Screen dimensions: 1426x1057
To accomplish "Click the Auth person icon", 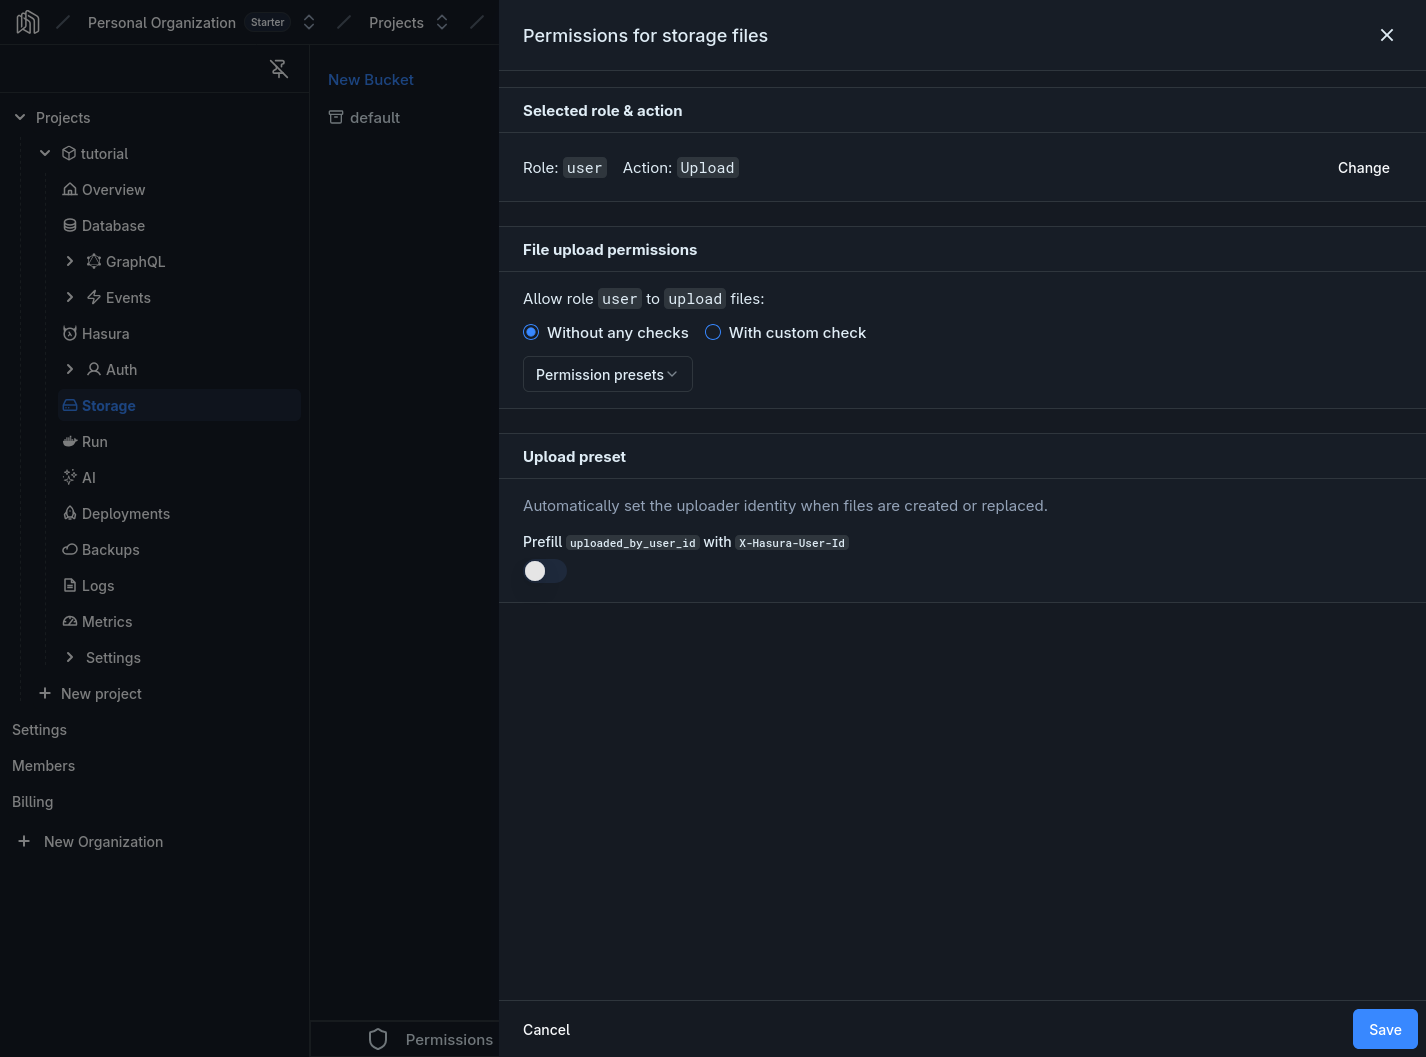I will point(94,369).
